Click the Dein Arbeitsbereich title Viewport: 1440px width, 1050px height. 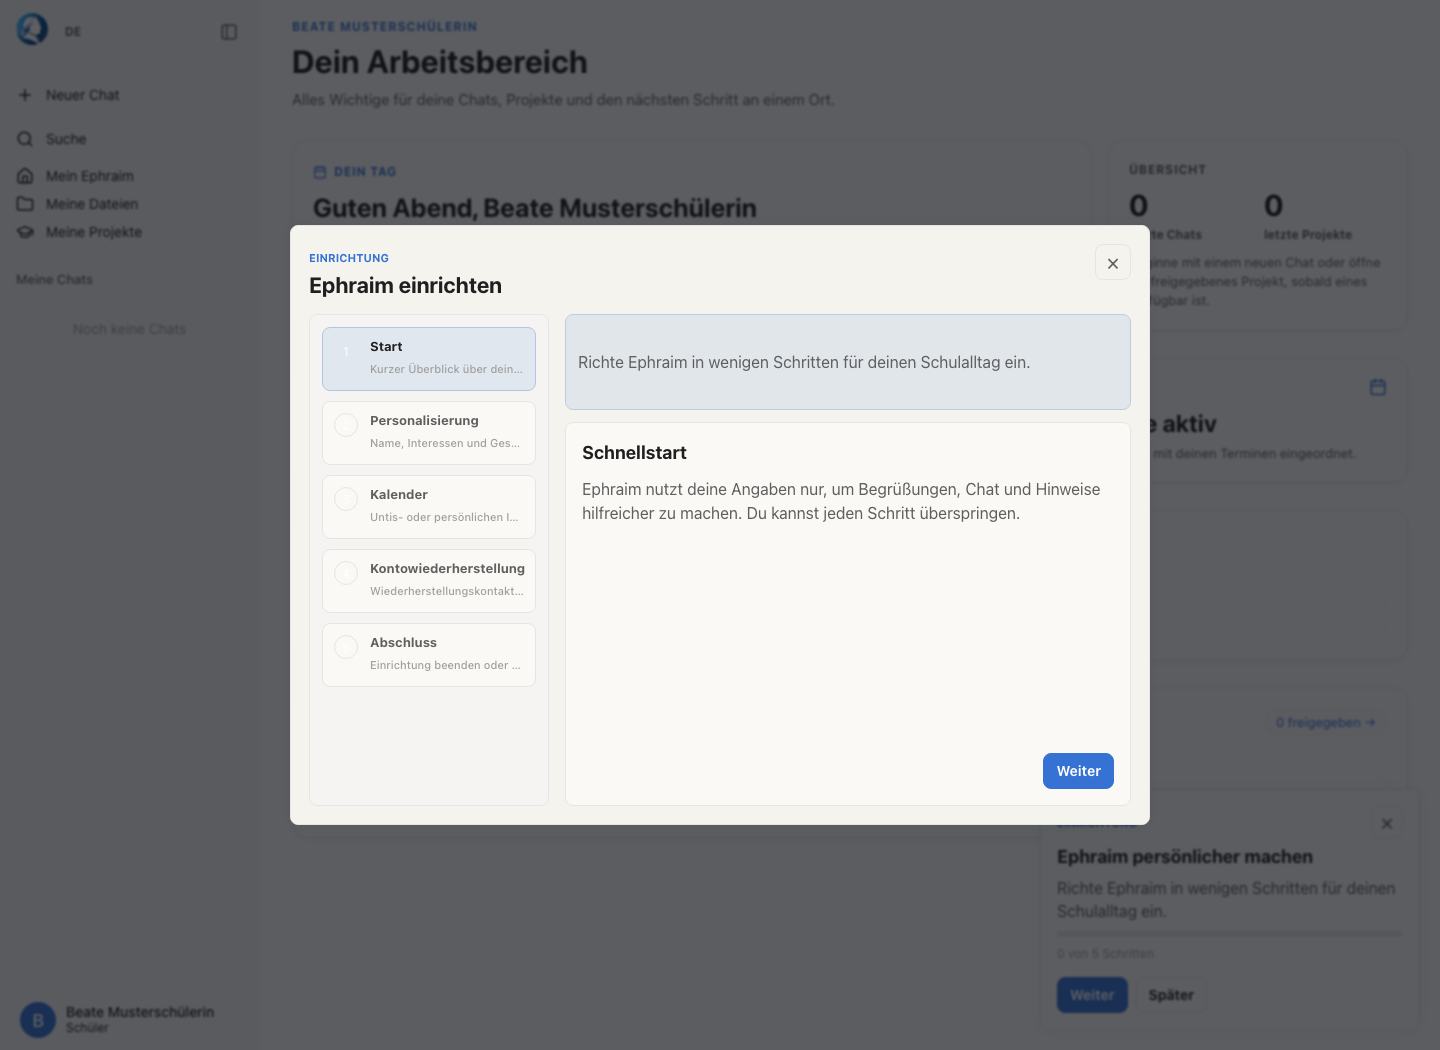[x=440, y=62]
